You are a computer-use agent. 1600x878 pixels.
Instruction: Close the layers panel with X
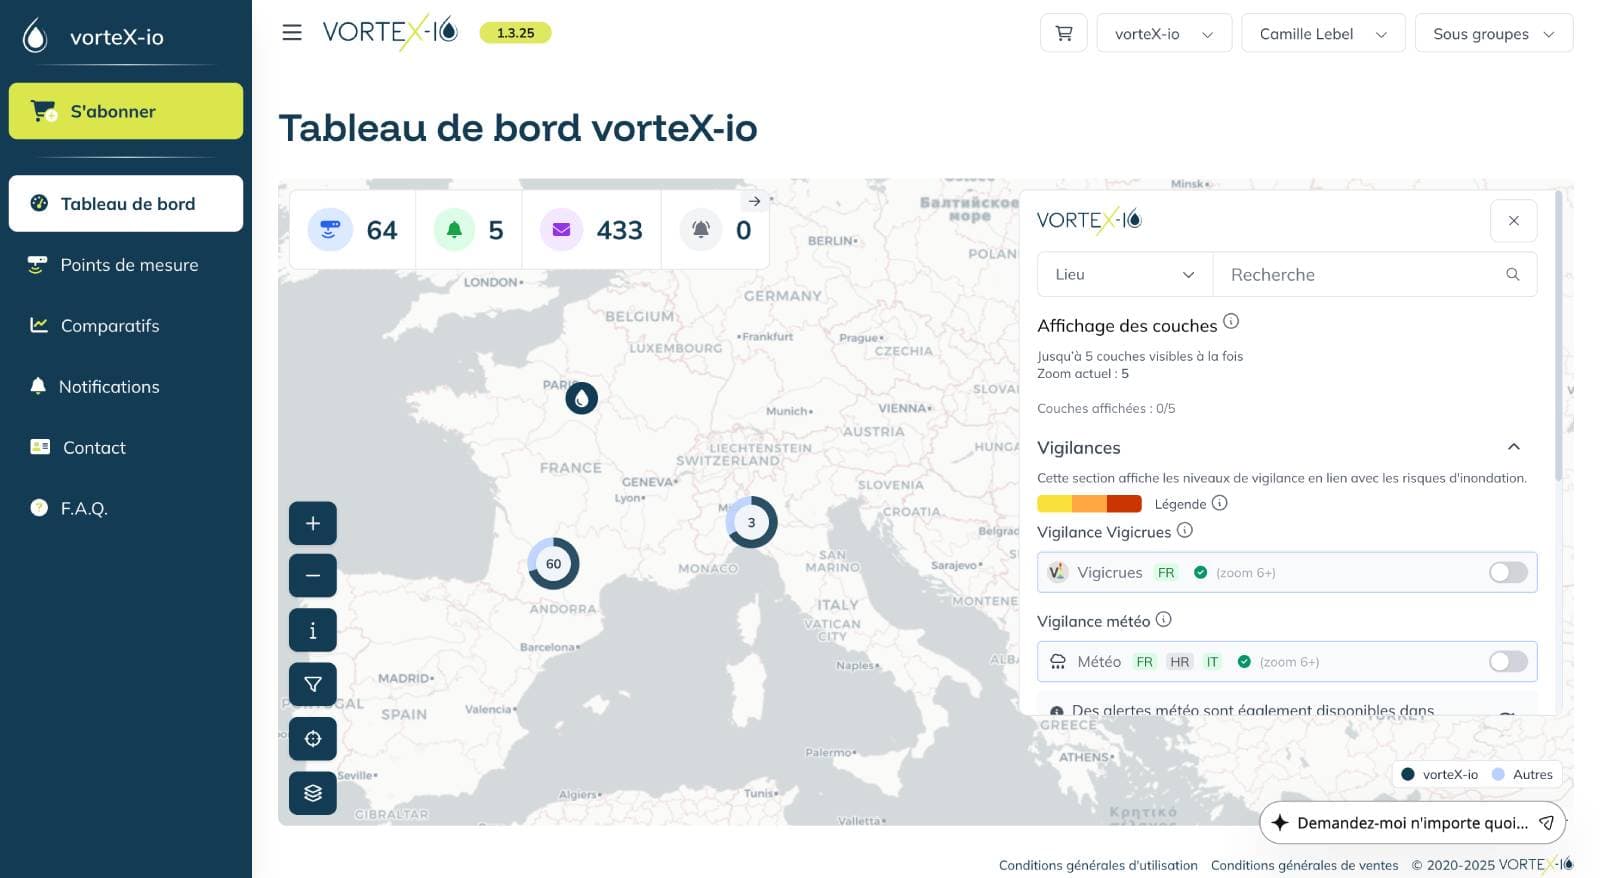pos(1514,221)
